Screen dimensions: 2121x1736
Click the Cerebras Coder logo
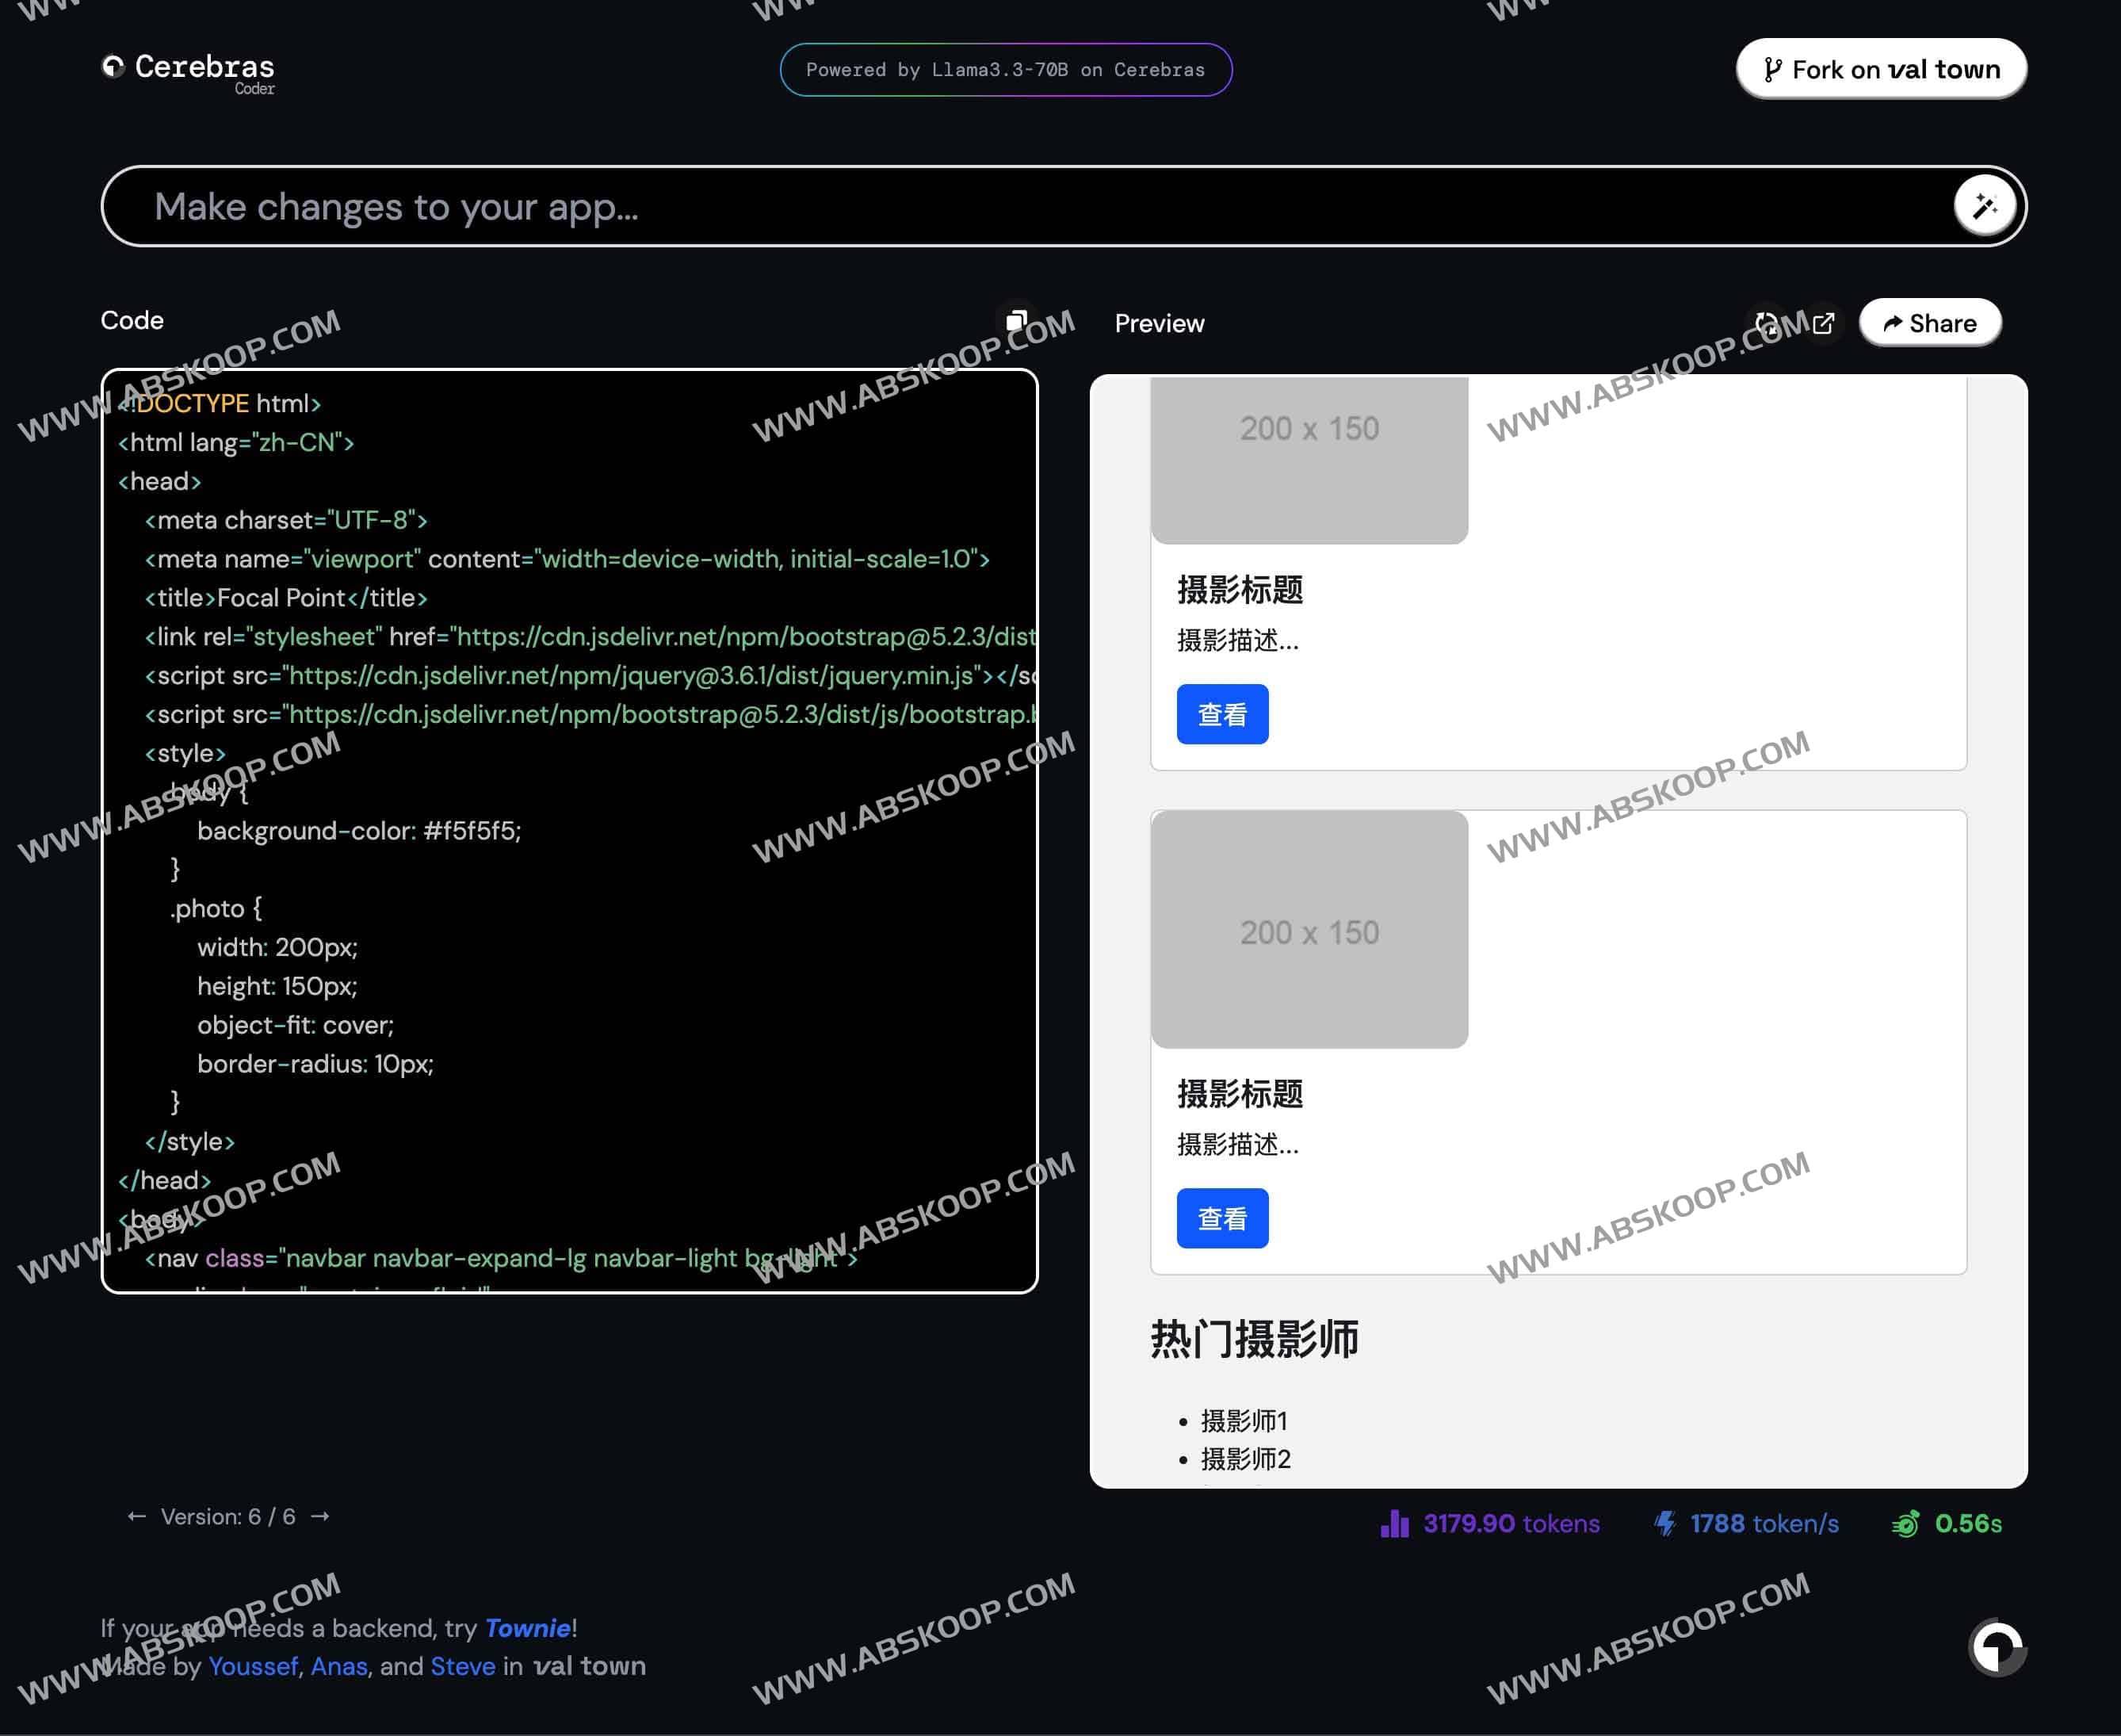point(188,70)
